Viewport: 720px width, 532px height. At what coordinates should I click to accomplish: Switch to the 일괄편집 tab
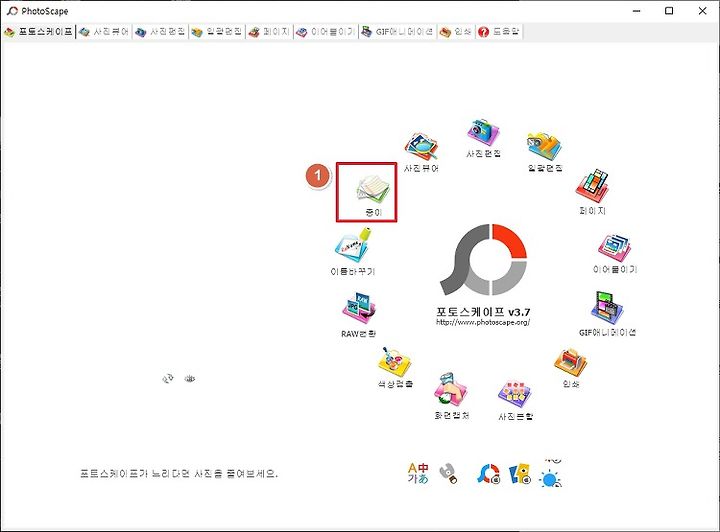pos(217,32)
